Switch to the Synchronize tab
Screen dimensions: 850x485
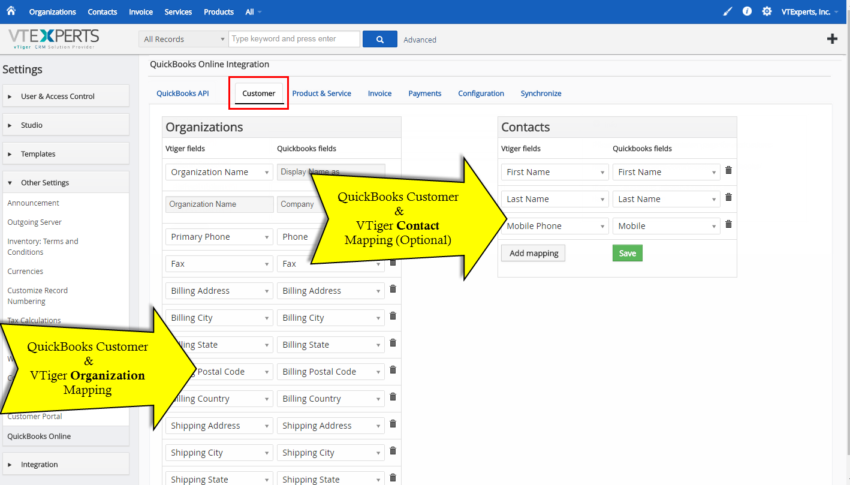541,93
